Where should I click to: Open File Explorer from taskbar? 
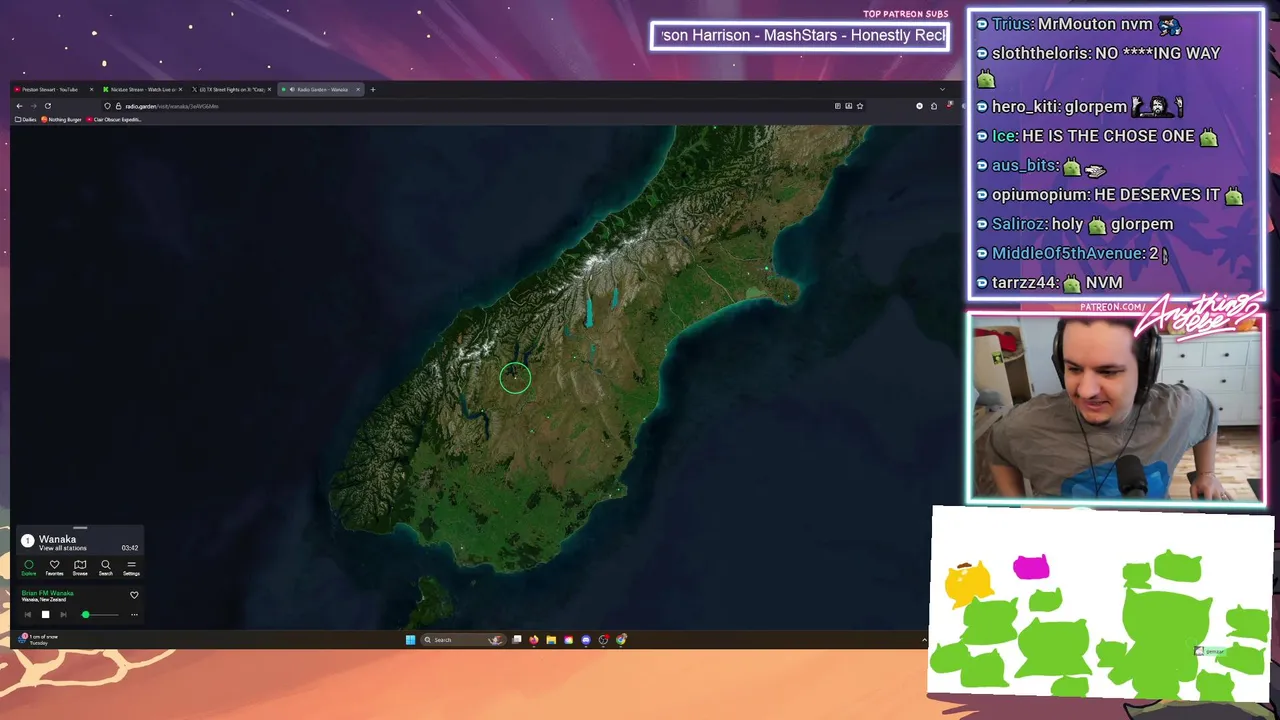551,640
